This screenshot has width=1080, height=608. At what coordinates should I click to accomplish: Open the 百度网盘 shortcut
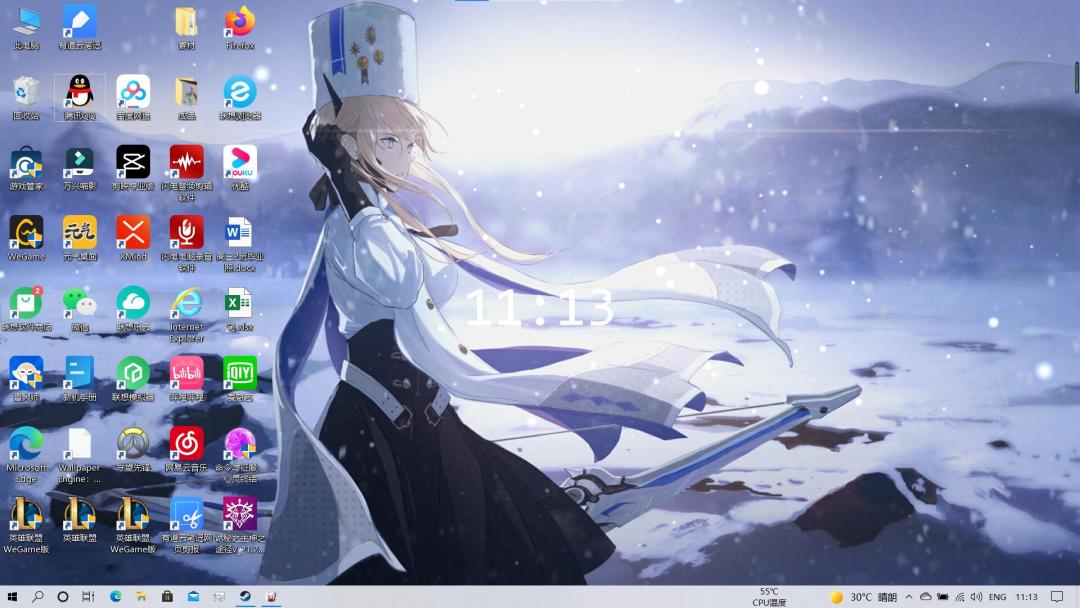(133, 98)
